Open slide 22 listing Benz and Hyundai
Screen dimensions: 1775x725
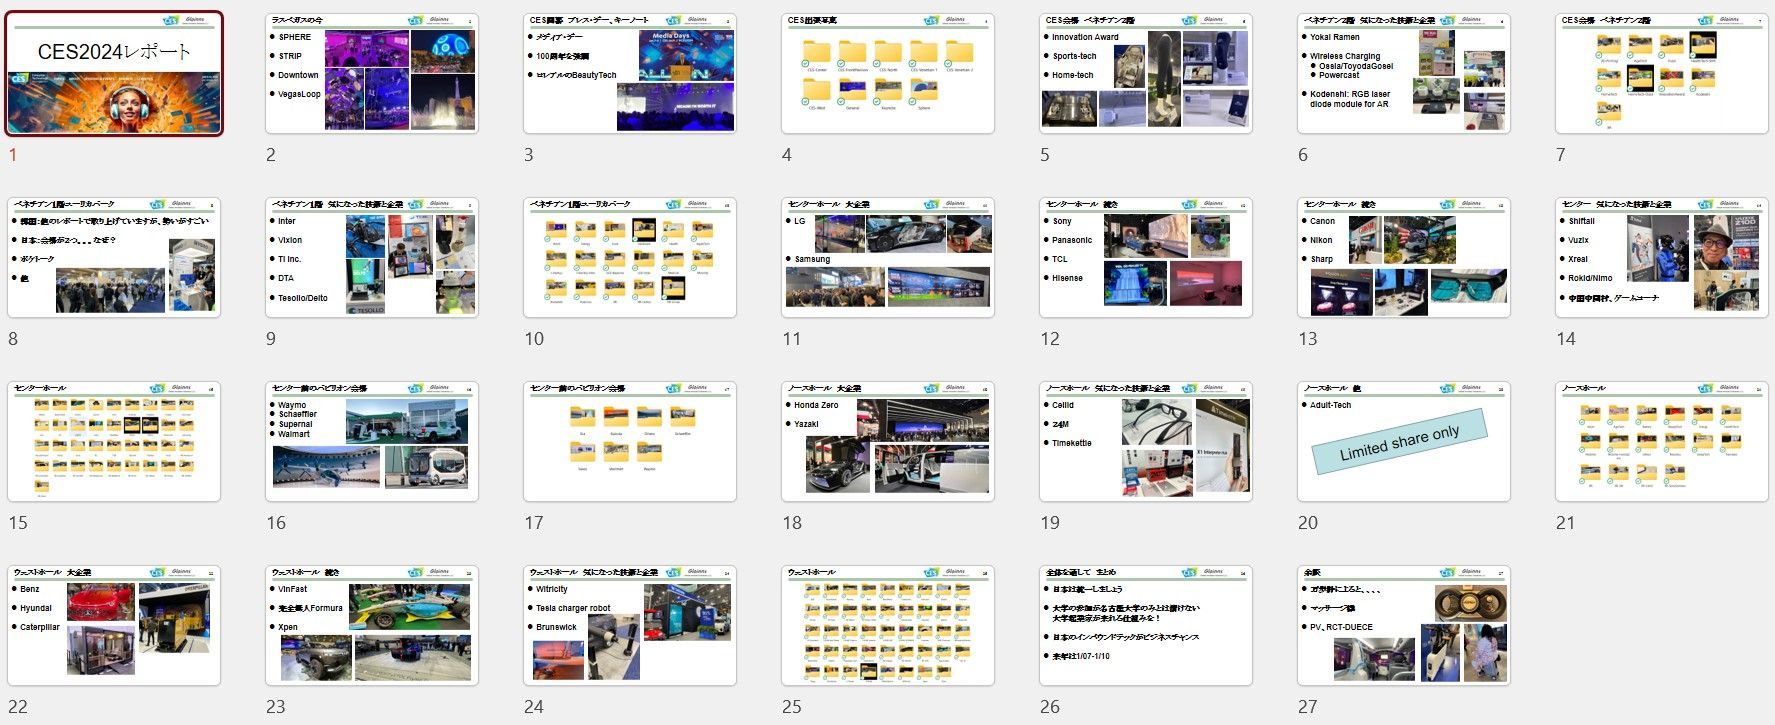coord(114,626)
